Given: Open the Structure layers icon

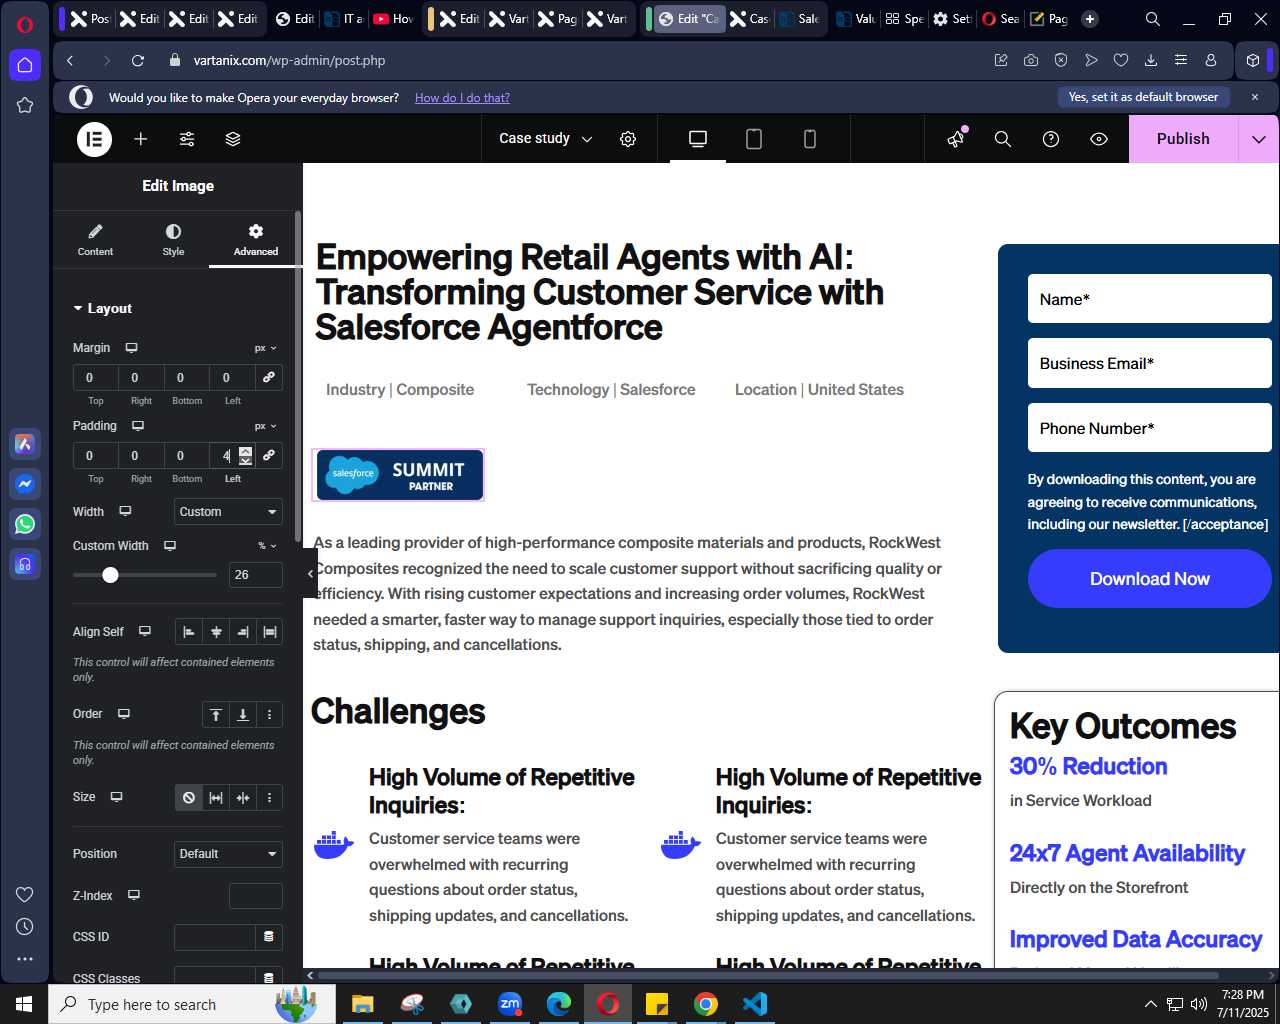Looking at the screenshot, I should 233,139.
